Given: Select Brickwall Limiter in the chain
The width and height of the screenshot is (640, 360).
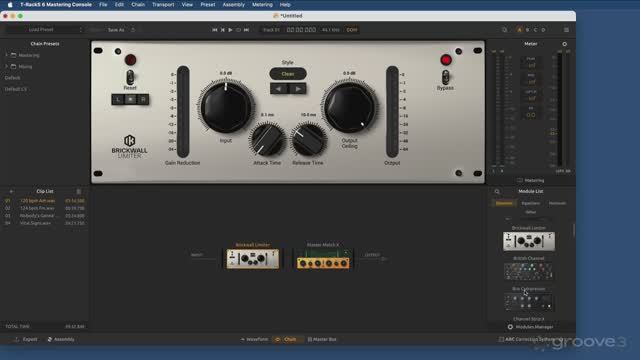Looking at the screenshot, I should pyautogui.click(x=253, y=259).
